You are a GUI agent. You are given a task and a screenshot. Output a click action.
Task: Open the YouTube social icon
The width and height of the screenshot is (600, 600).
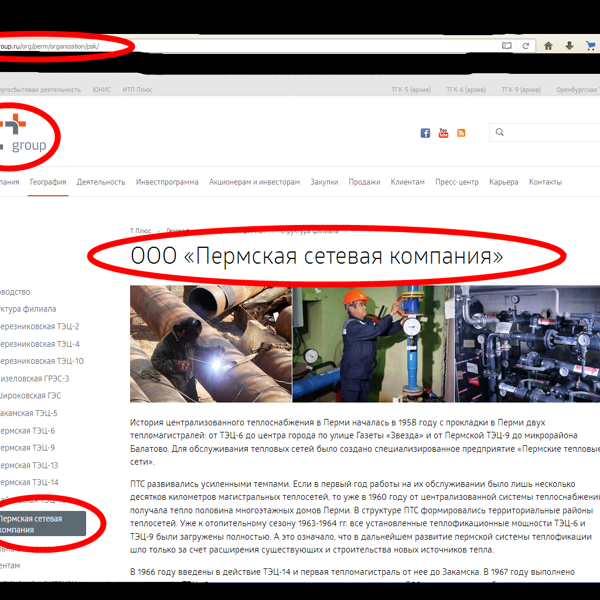tap(443, 133)
